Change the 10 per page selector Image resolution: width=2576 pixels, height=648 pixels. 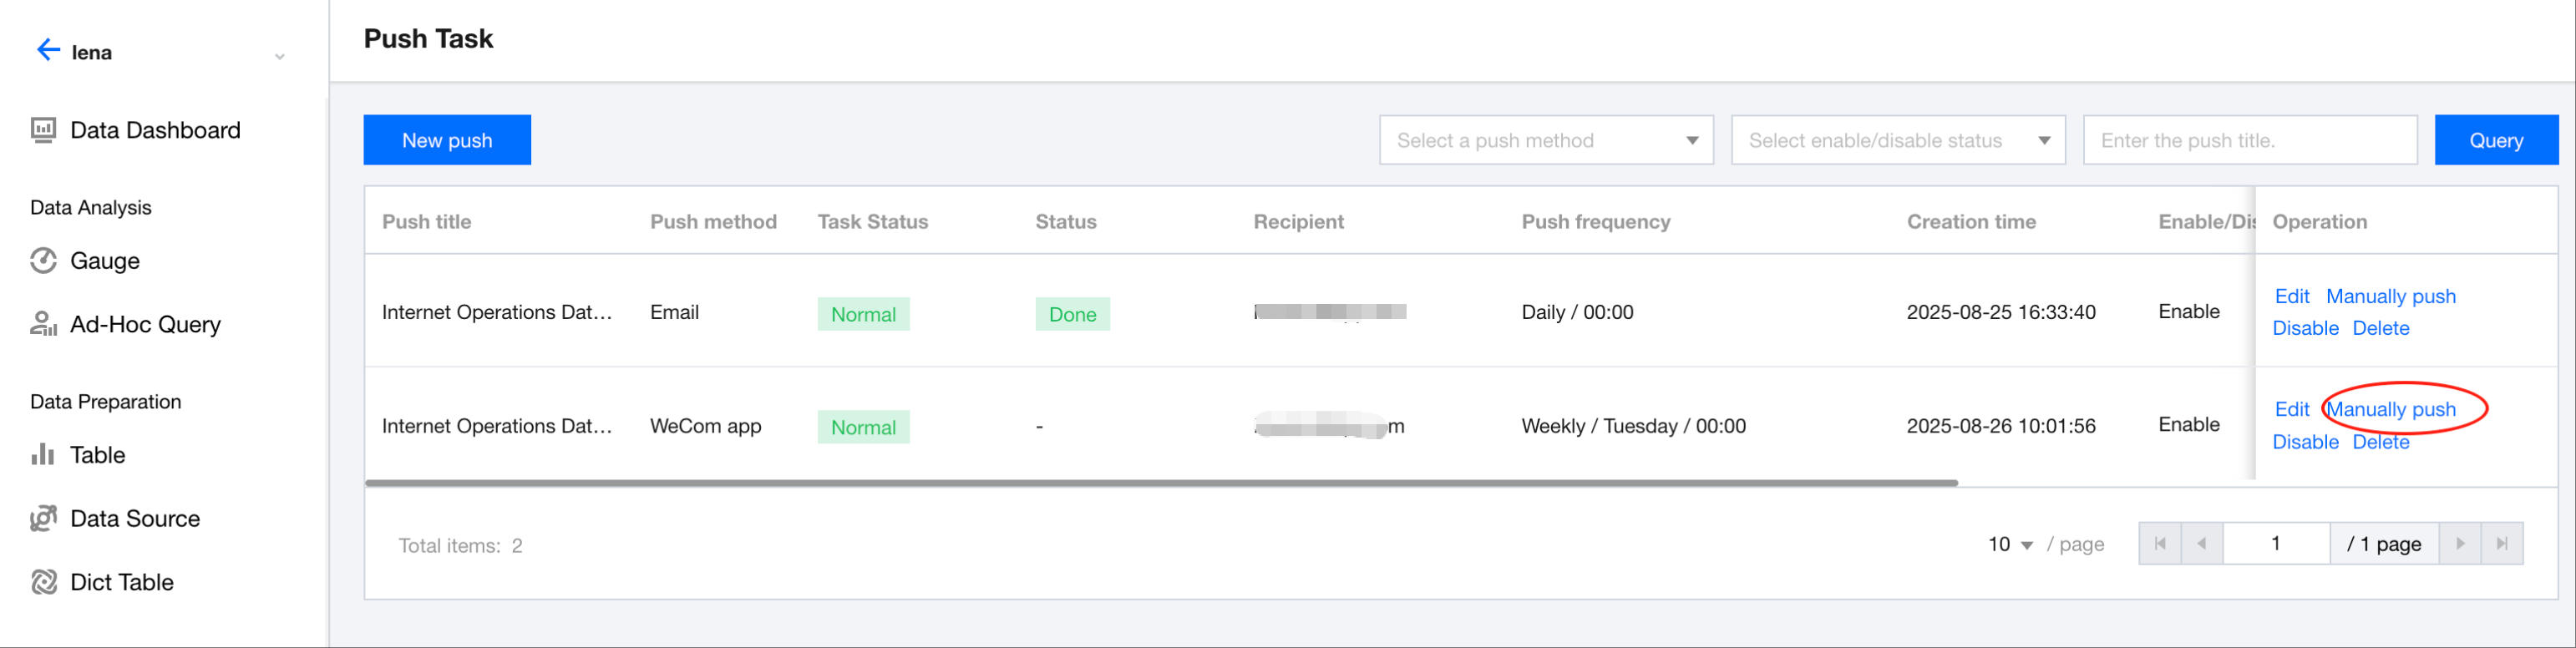point(2010,544)
